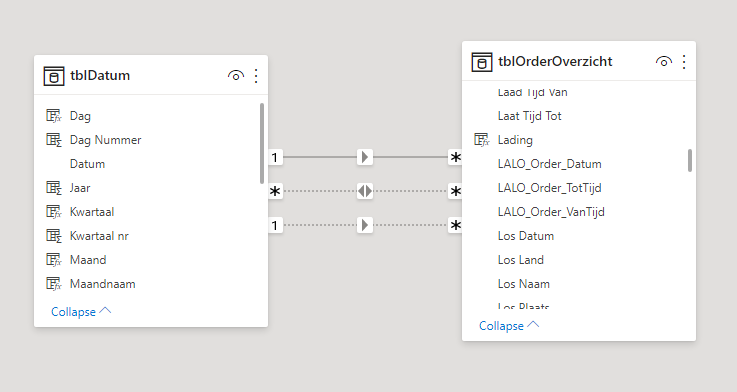Viewport: 737px width, 392px height.
Task: Select the LALO_Order_TotTijd field
Action: [x=549, y=188]
